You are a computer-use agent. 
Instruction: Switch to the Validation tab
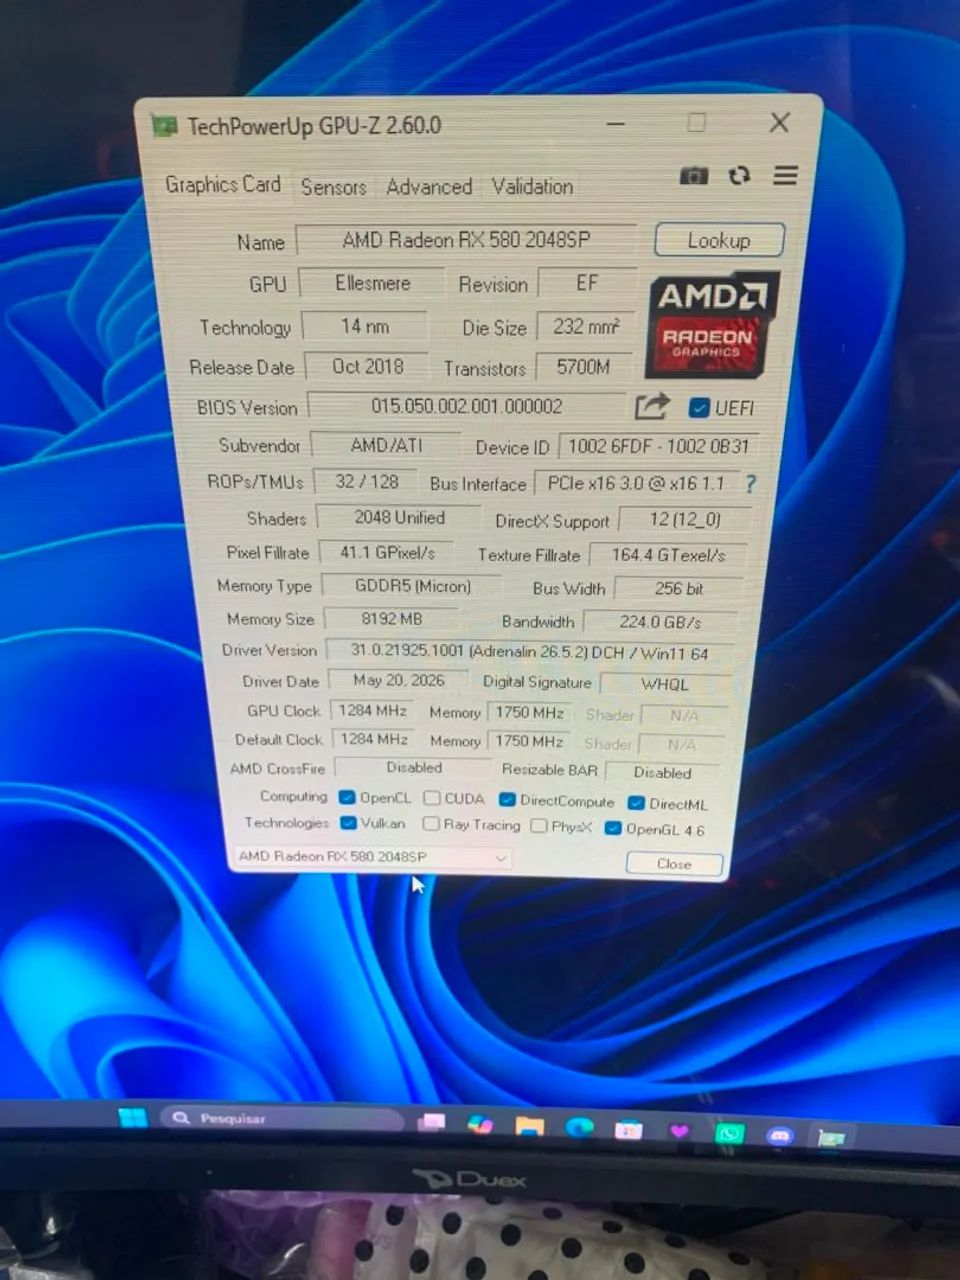tap(532, 187)
